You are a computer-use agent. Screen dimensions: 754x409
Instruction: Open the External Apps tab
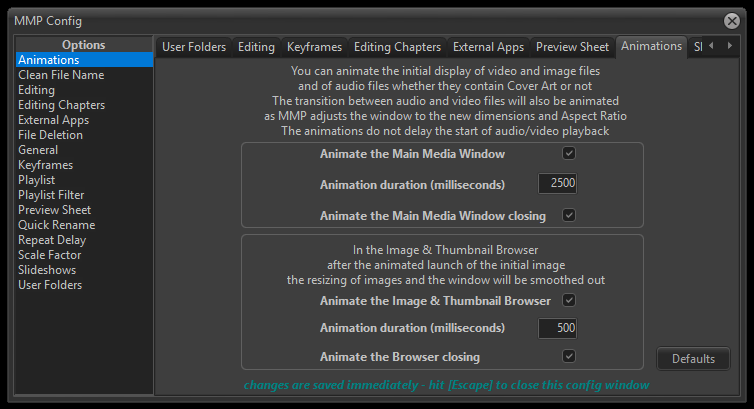[488, 47]
